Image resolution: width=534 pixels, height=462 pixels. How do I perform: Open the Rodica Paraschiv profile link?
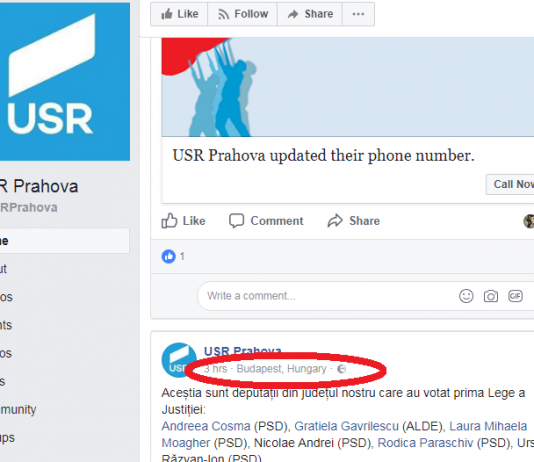click(x=425, y=443)
